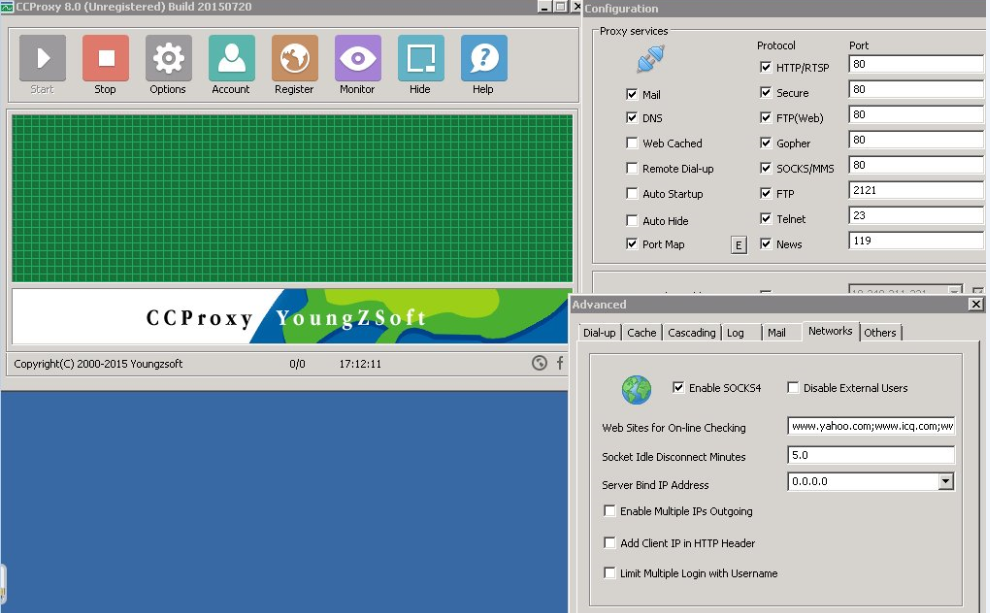The width and height of the screenshot is (990, 613).
Task: Select the Networks tab
Action: [830, 331]
